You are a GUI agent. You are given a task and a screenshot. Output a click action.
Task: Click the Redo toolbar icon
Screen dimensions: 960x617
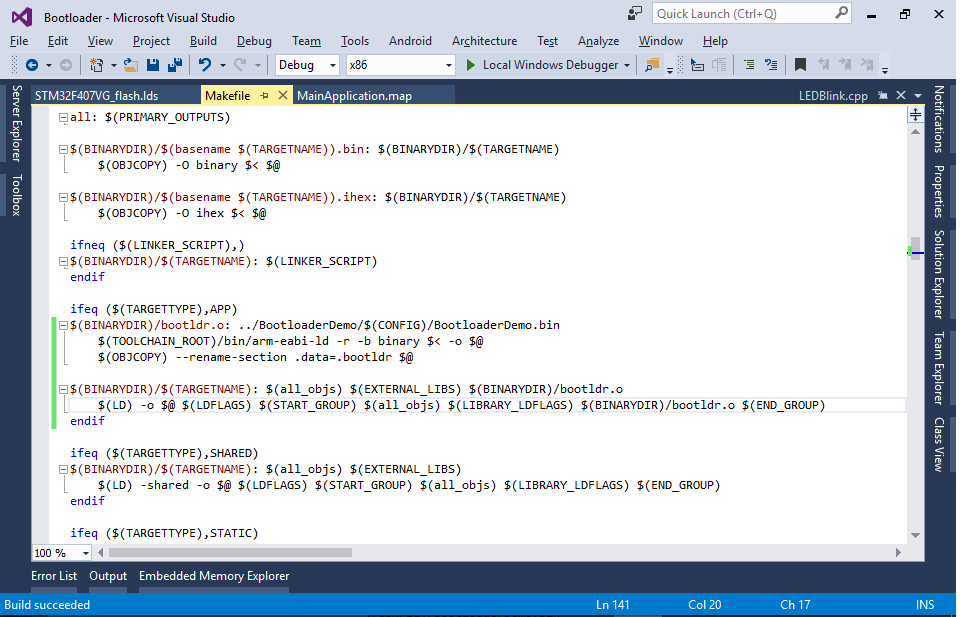[x=240, y=65]
